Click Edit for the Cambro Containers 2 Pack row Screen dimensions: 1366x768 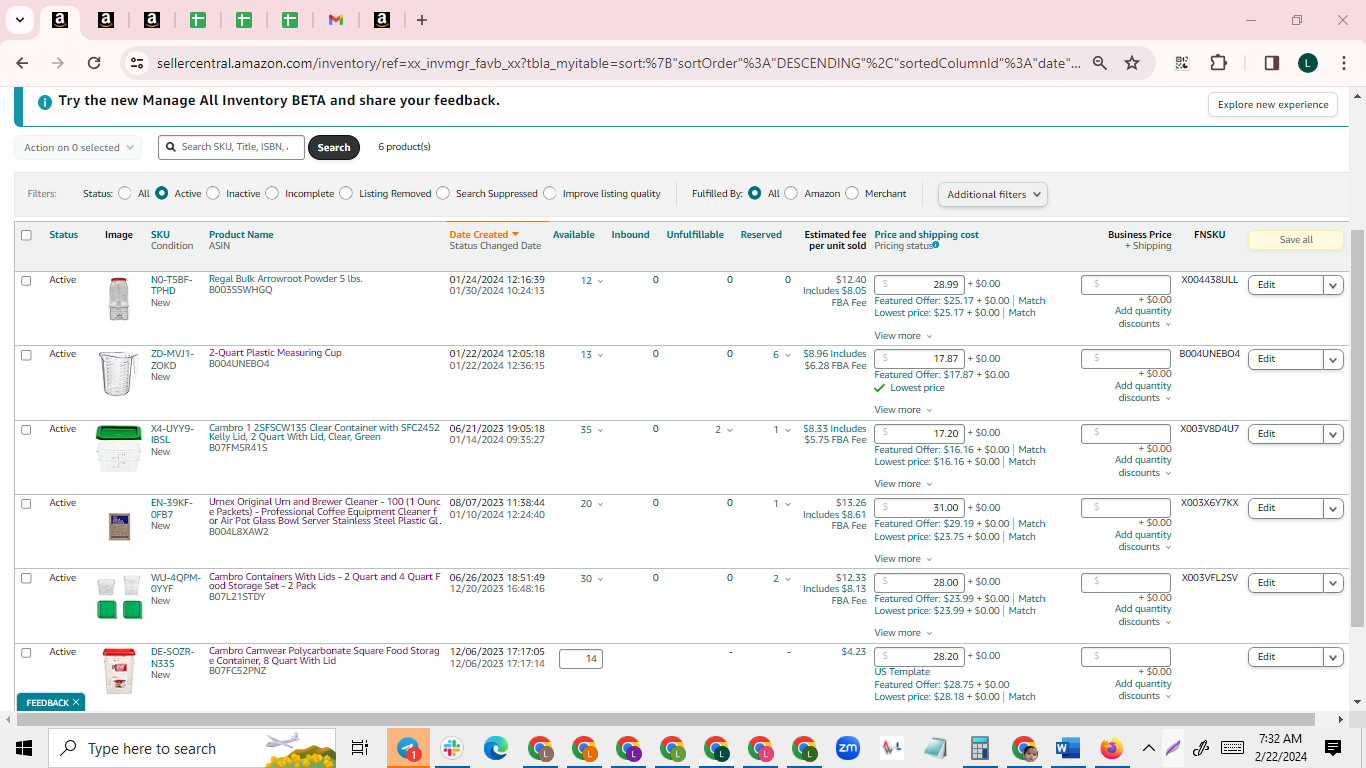pos(1286,583)
